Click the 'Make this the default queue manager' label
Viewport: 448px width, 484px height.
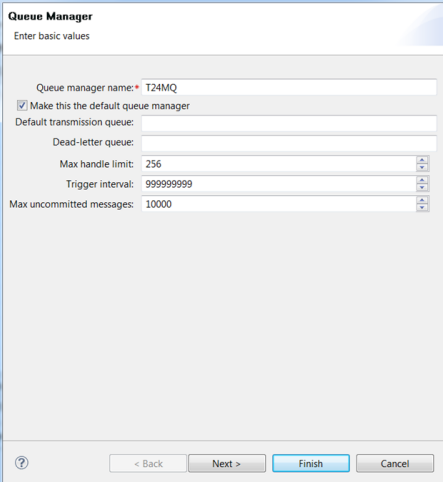pos(110,106)
